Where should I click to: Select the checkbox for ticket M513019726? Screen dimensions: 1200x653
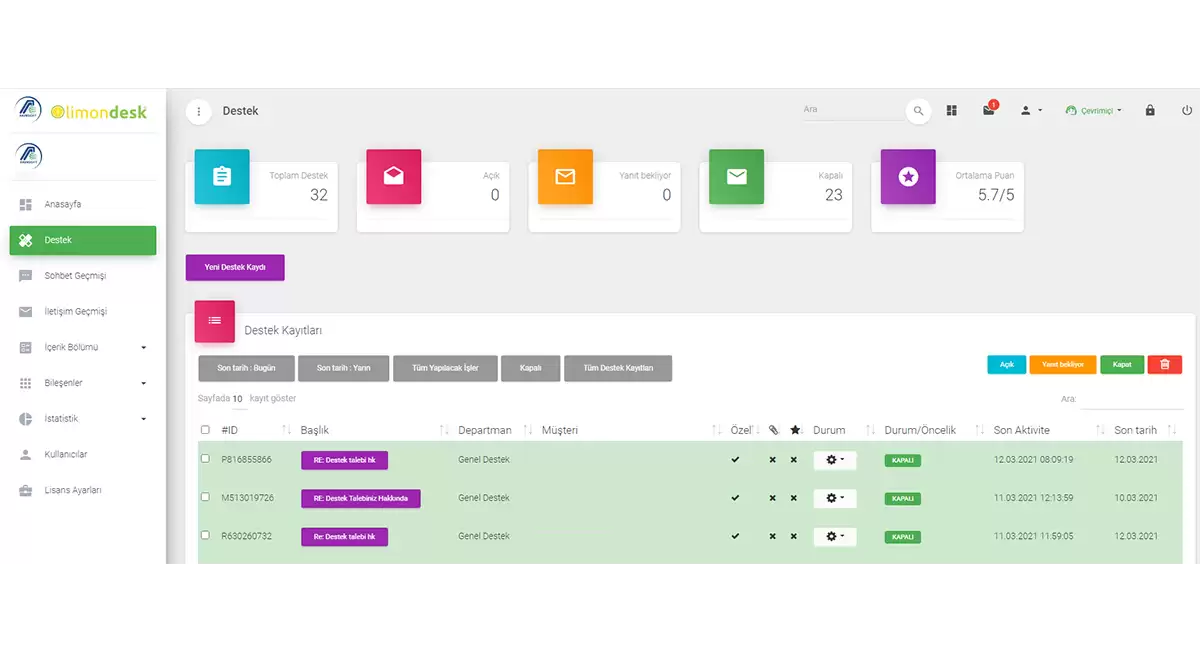pos(206,497)
